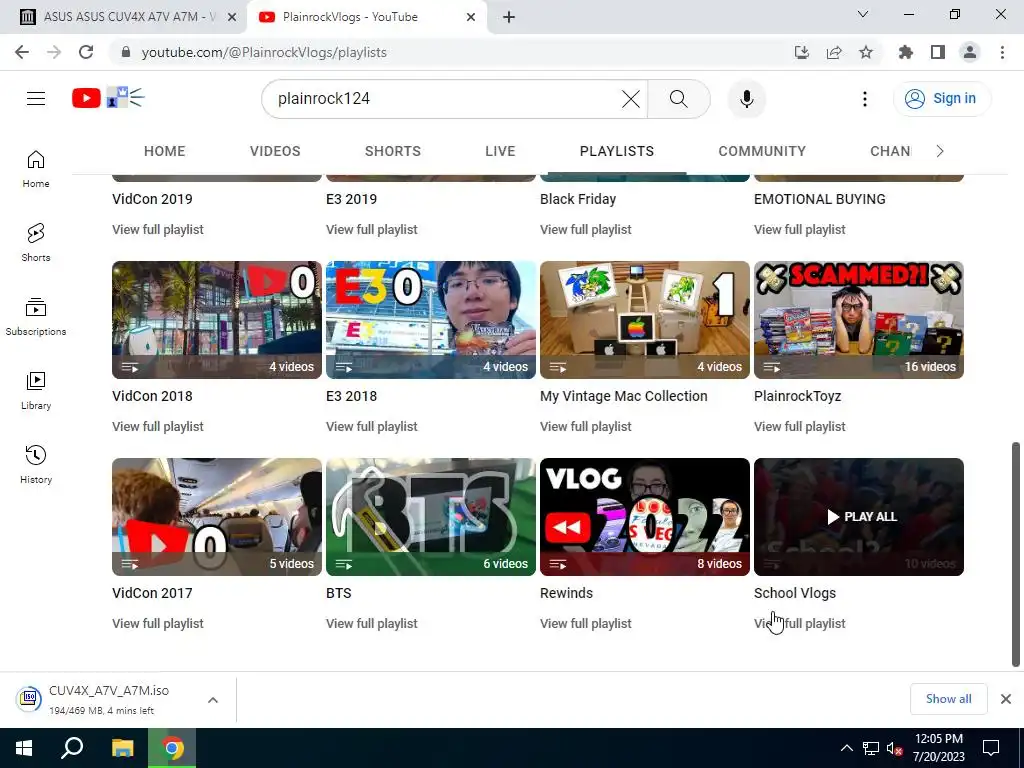Open Shorts in the left sidebar

pyautogui.click(x=36, y=243)
